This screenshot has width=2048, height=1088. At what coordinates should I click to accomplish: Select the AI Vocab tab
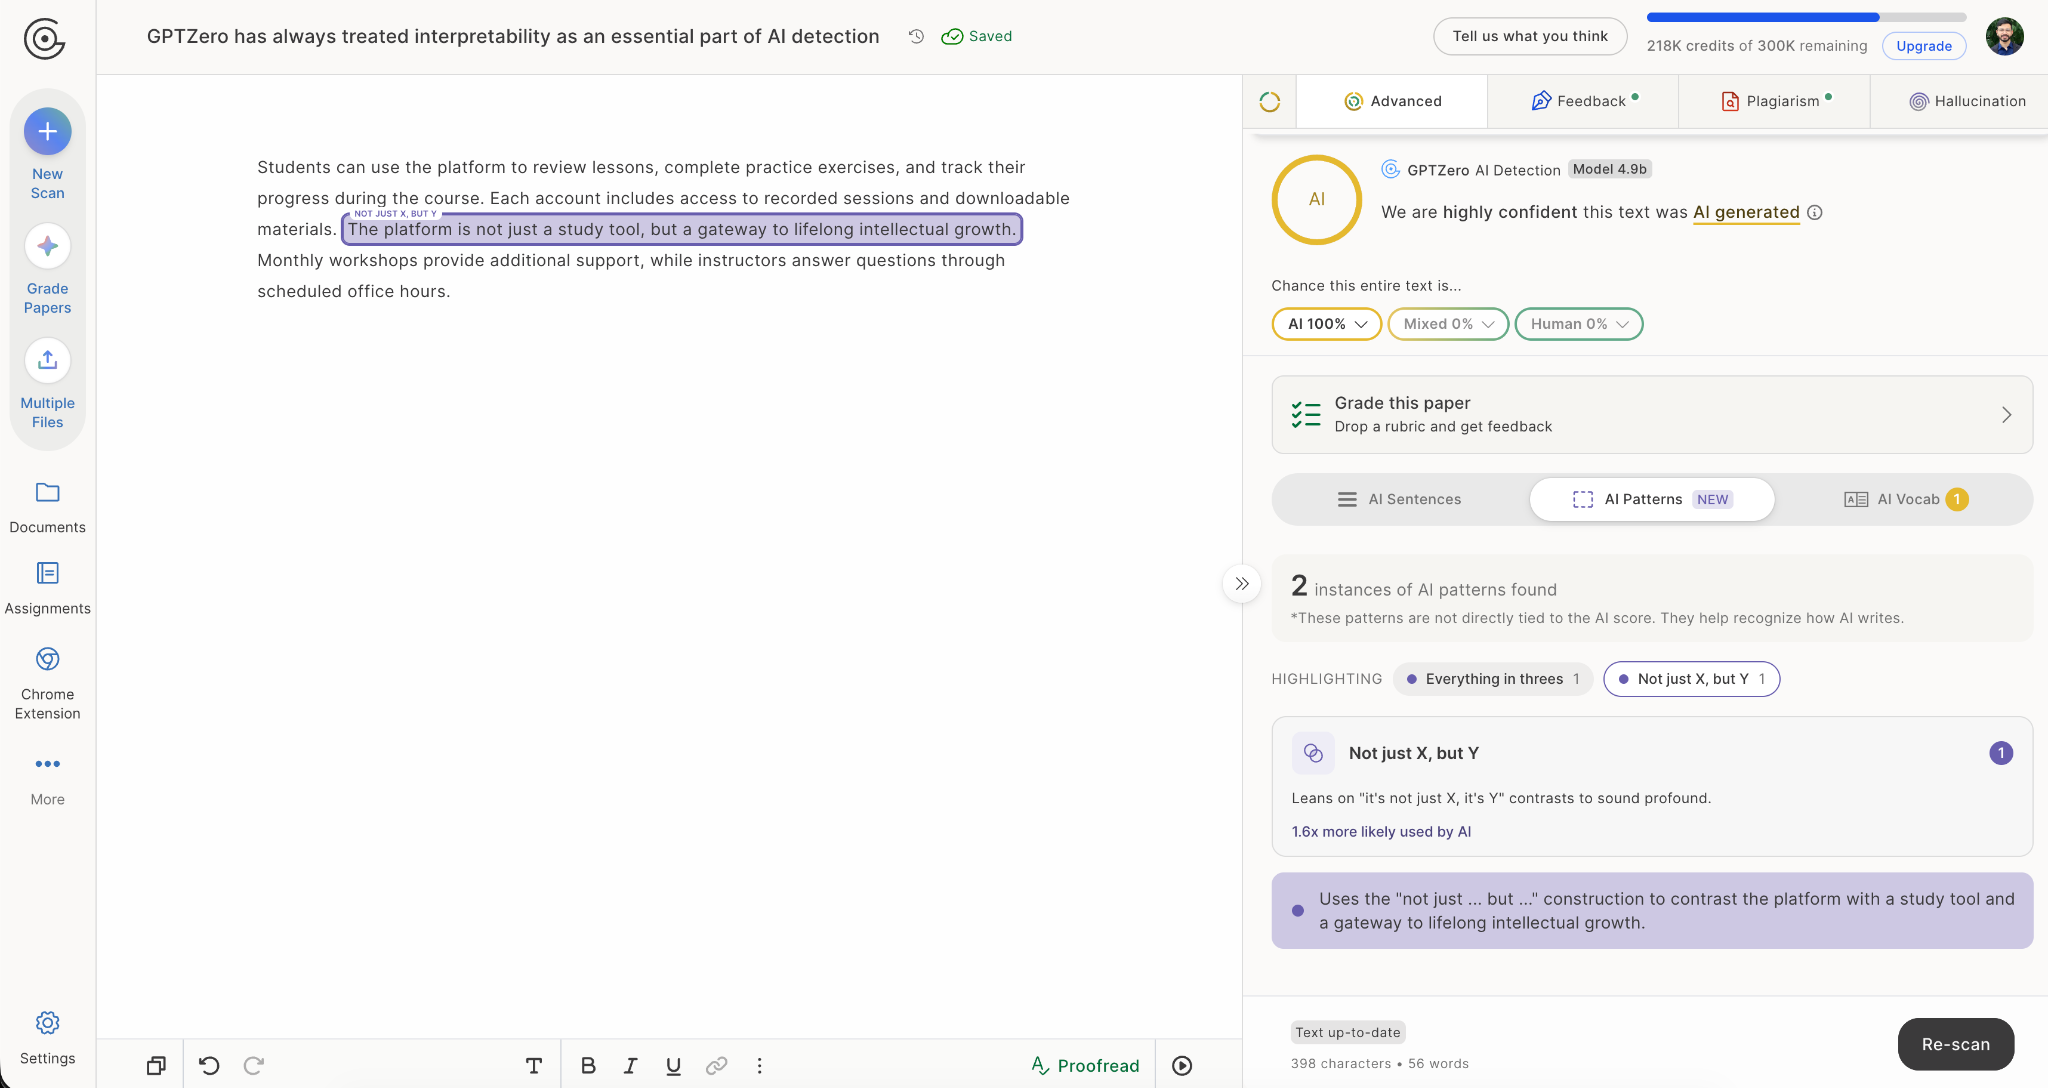(x=1906, y=499)
